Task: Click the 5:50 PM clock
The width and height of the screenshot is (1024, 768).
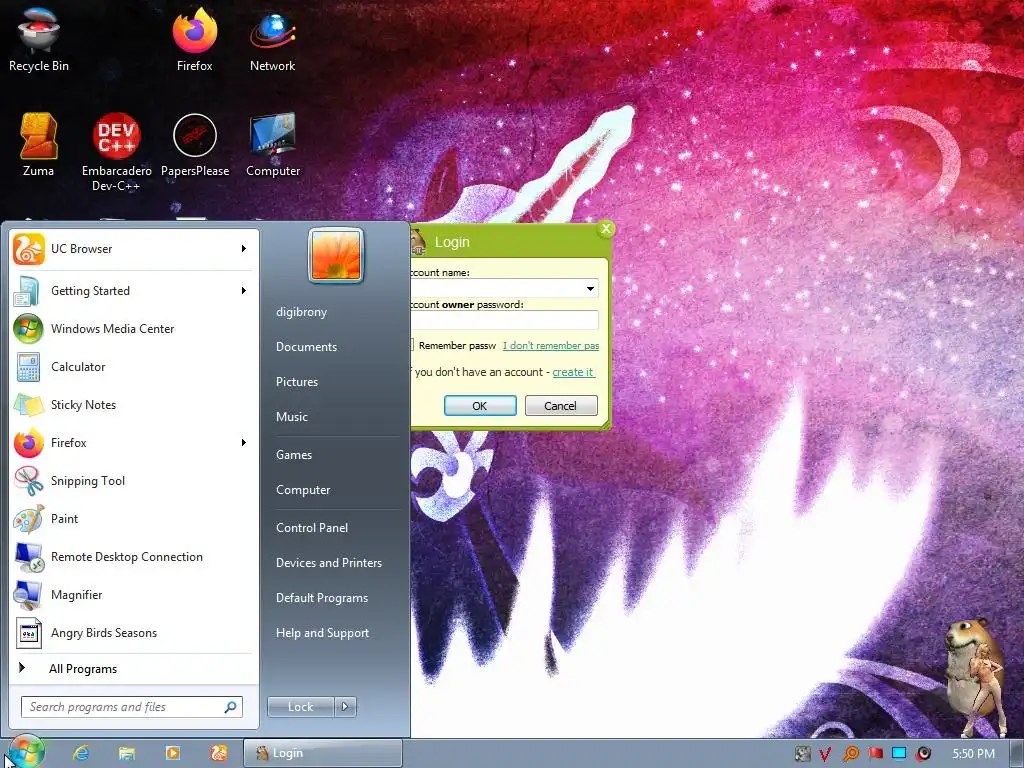Action: coord(973,754)
